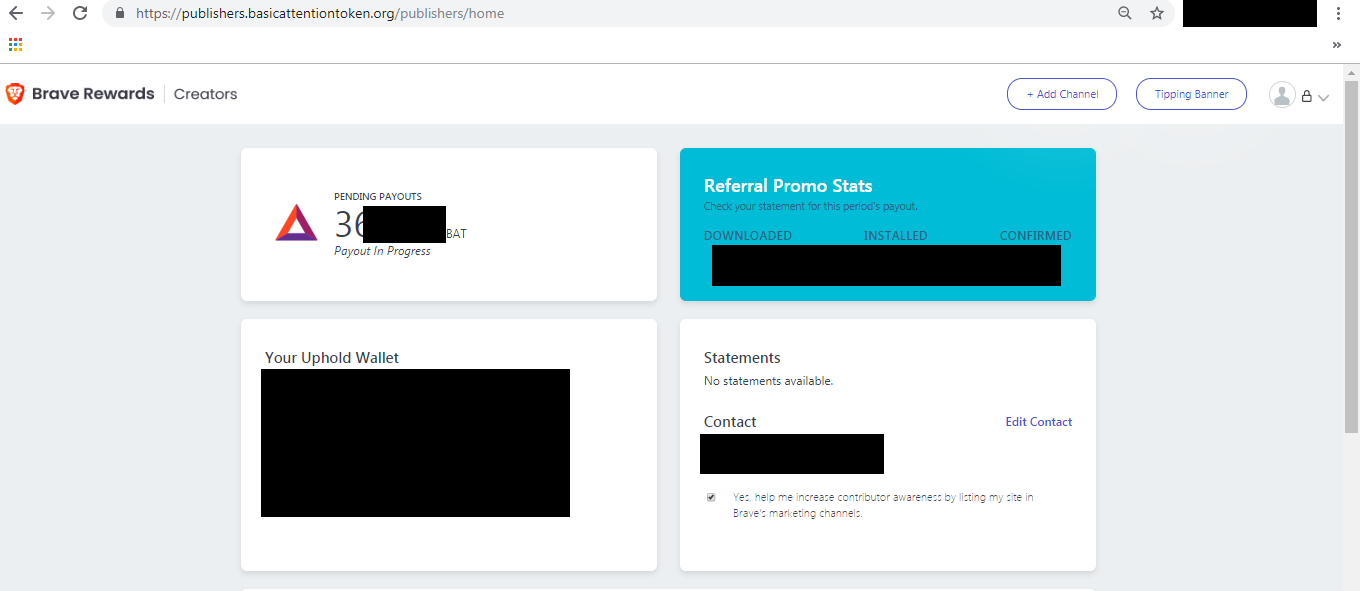Click the CONFIRMED stat label
The height and width of the screenshot is (591, 1366).
[x=1035, y=236]
